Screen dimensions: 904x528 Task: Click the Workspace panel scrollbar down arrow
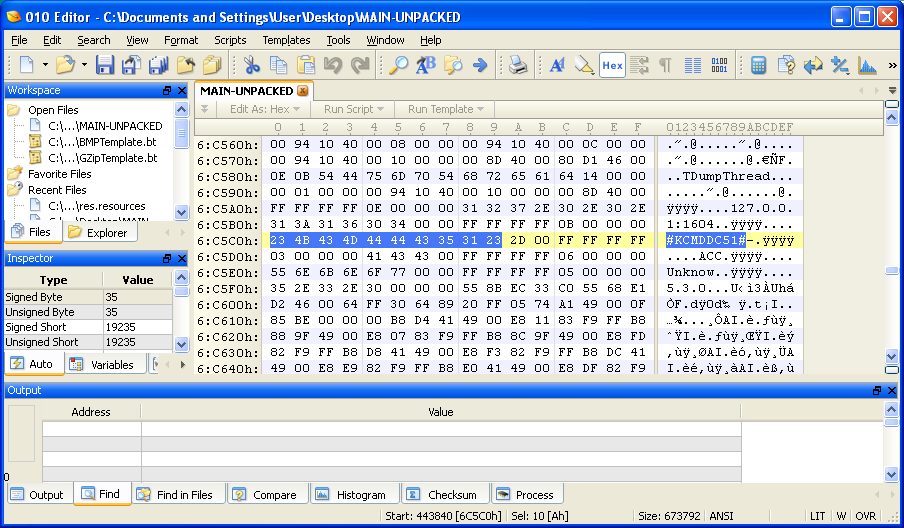181,212
